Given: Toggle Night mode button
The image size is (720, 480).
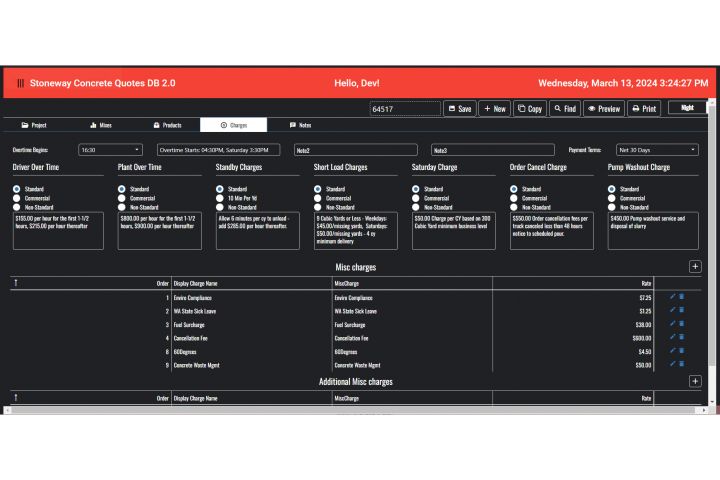Looking at the screenshot, I should pos(687,107).
